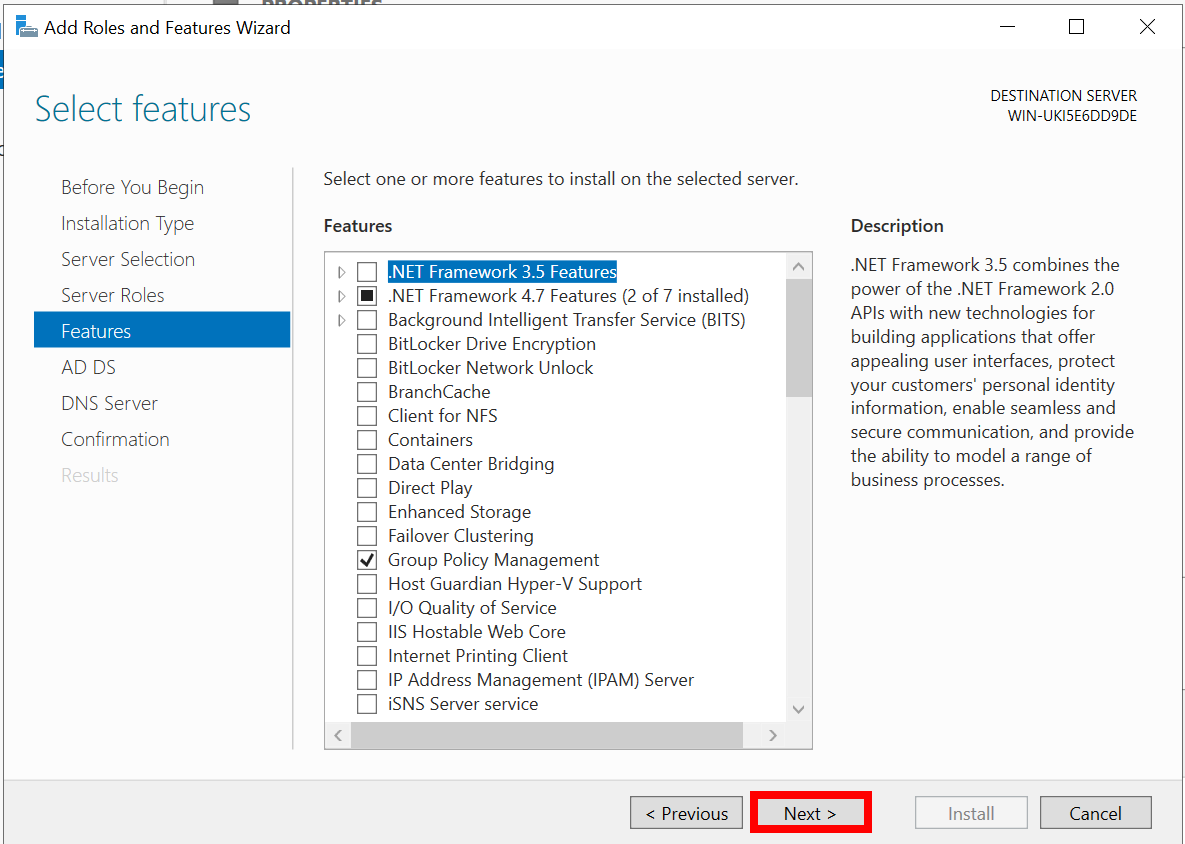Select the Group Policy Management row text
This screenshot has width=1185, height=844.
pyautogui.click(x=493, y=560)
